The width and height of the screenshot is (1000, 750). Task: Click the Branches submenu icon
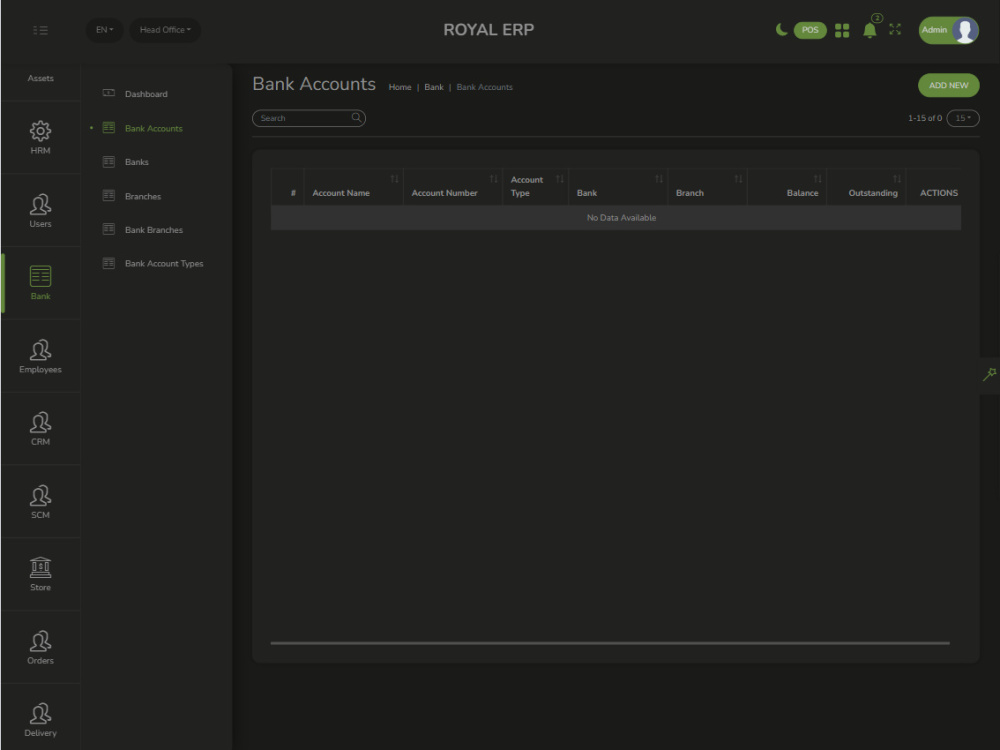[108, 196]
